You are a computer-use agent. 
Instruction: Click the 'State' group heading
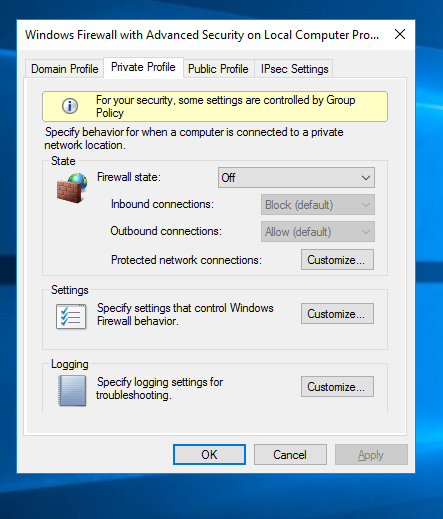pos(63,161)
